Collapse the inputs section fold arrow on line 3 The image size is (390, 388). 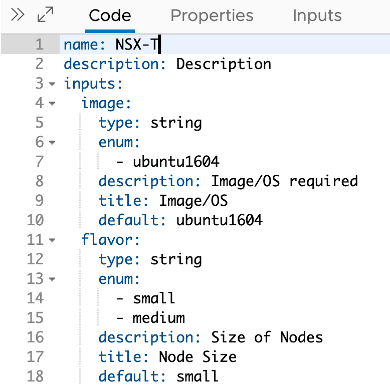pyautogui.click(x=52, y=84)
